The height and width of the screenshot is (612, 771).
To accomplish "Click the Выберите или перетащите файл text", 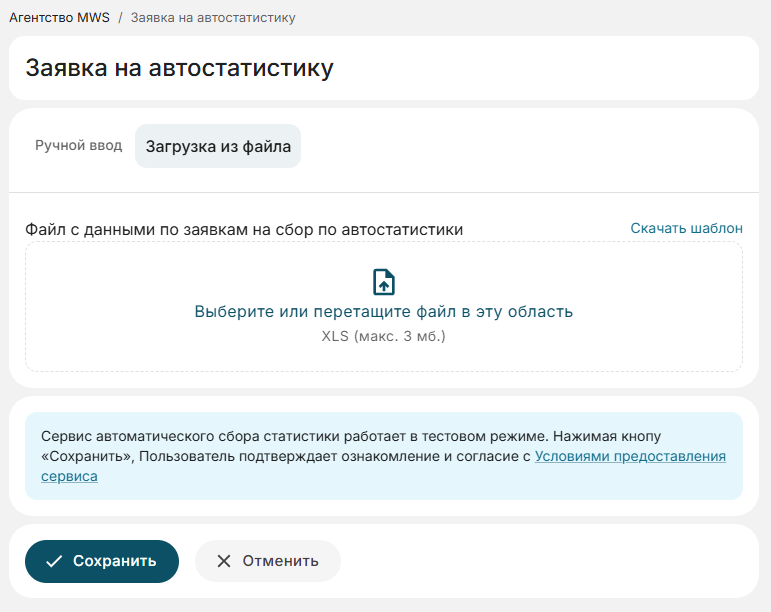I will (383, 311).
